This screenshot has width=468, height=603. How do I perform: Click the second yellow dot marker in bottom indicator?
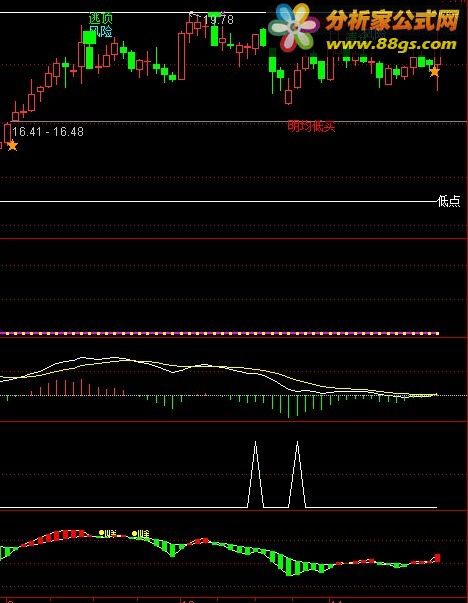(x=134, y=533)
